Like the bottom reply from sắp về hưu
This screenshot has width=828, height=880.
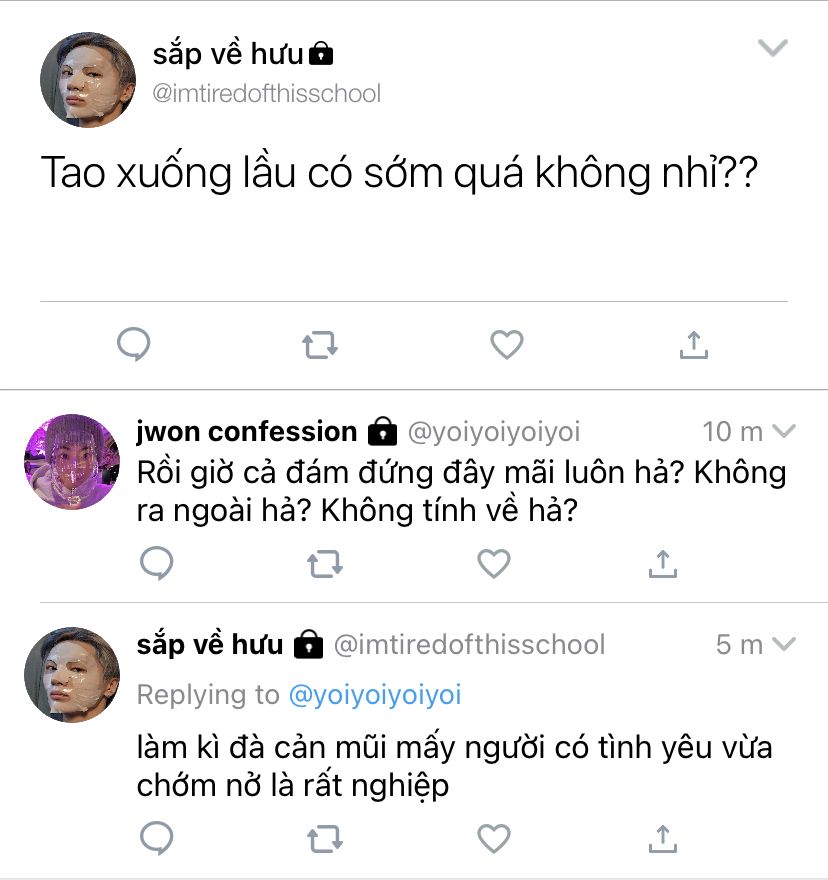click(494, 838)
